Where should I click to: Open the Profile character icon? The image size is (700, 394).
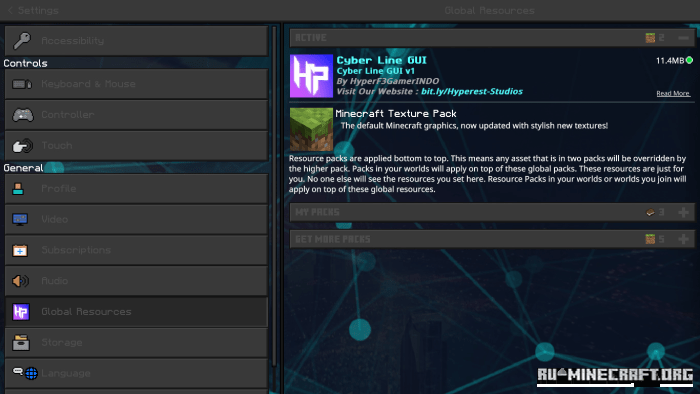coord(18,189)
